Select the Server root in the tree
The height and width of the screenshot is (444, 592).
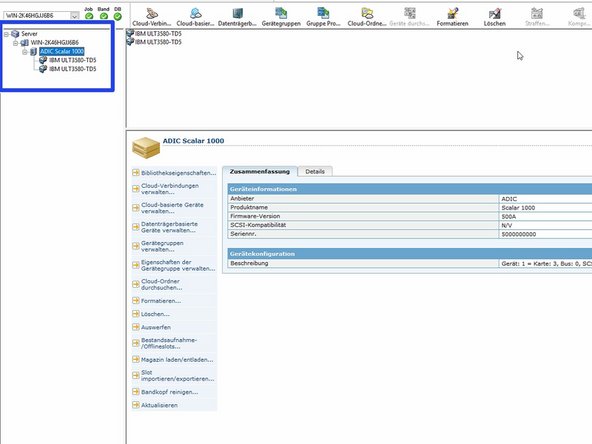(29, 34)
